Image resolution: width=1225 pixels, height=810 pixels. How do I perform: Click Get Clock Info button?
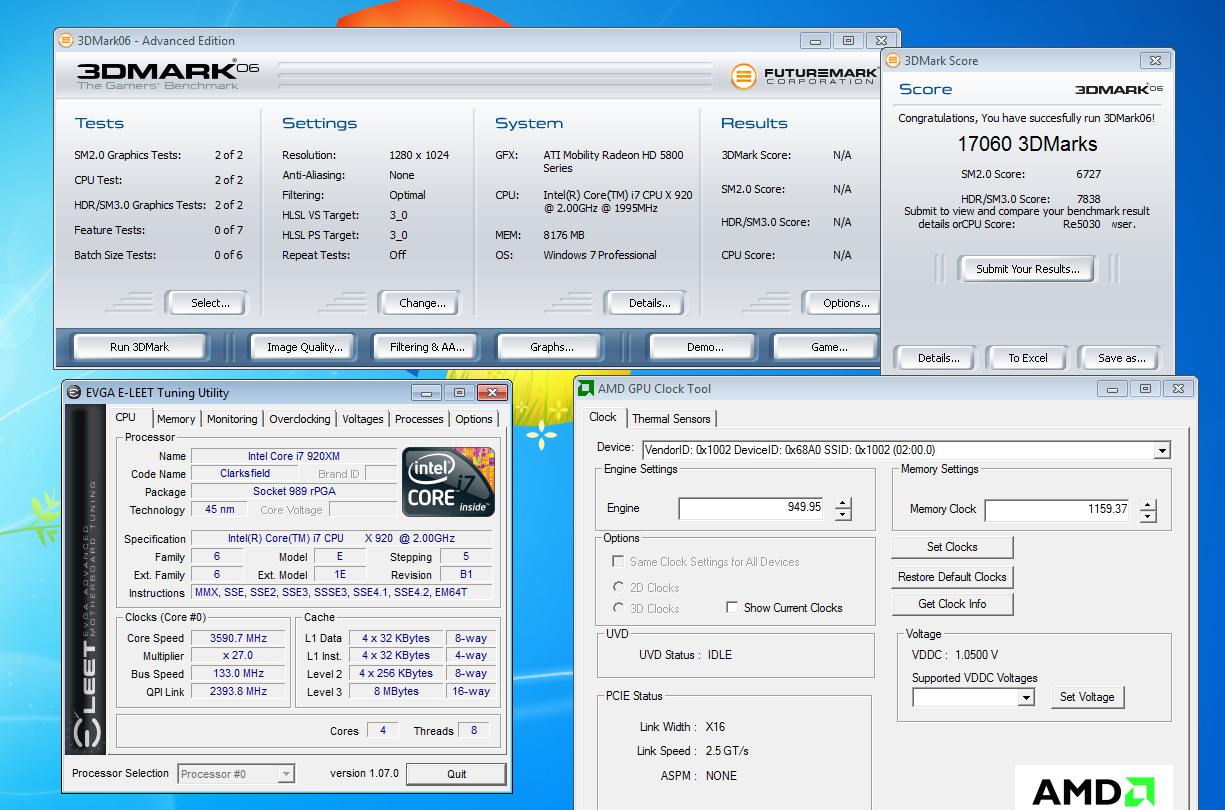952,604
